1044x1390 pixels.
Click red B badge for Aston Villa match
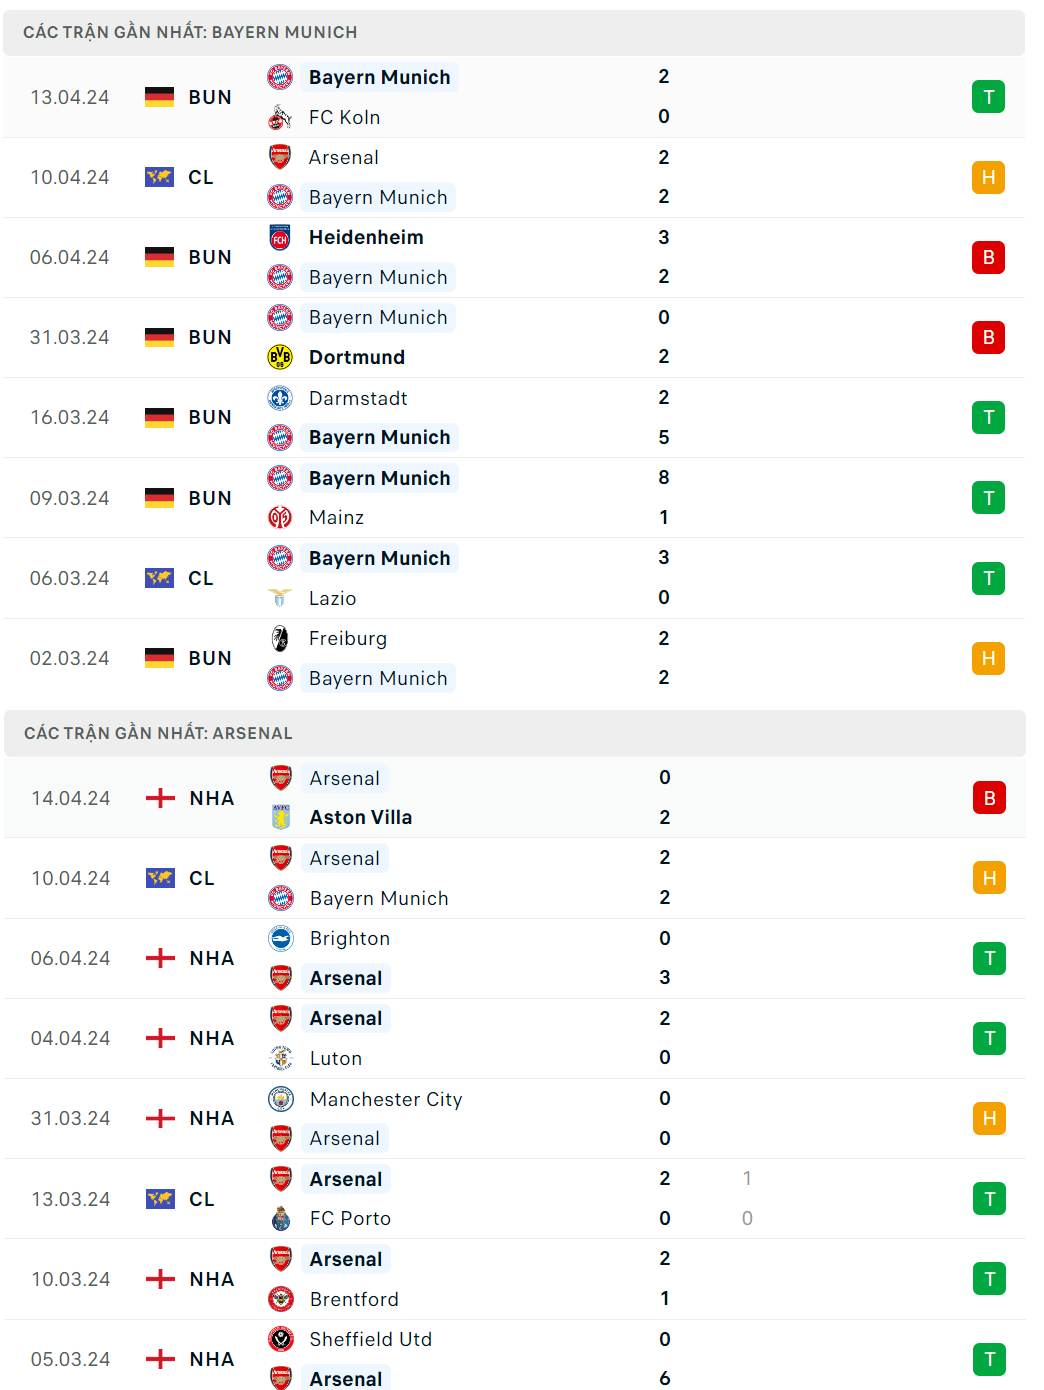pyautogui.click(x=989, y=798)
